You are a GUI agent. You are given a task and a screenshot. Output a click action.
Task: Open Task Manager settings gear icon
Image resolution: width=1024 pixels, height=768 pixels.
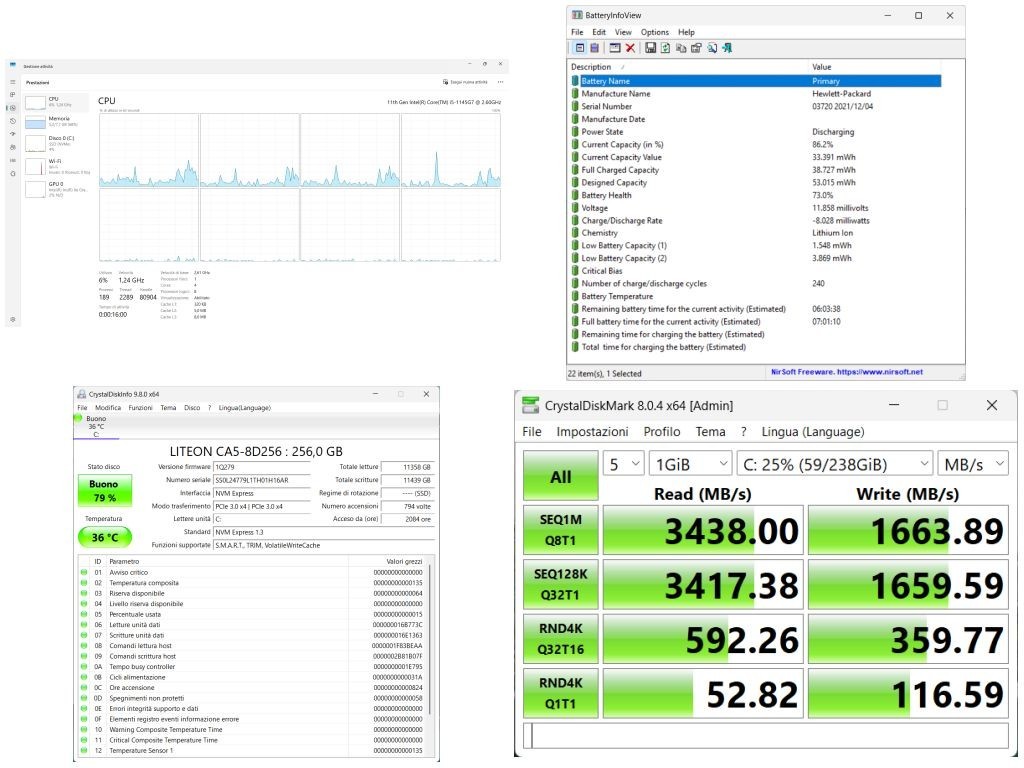12,320
